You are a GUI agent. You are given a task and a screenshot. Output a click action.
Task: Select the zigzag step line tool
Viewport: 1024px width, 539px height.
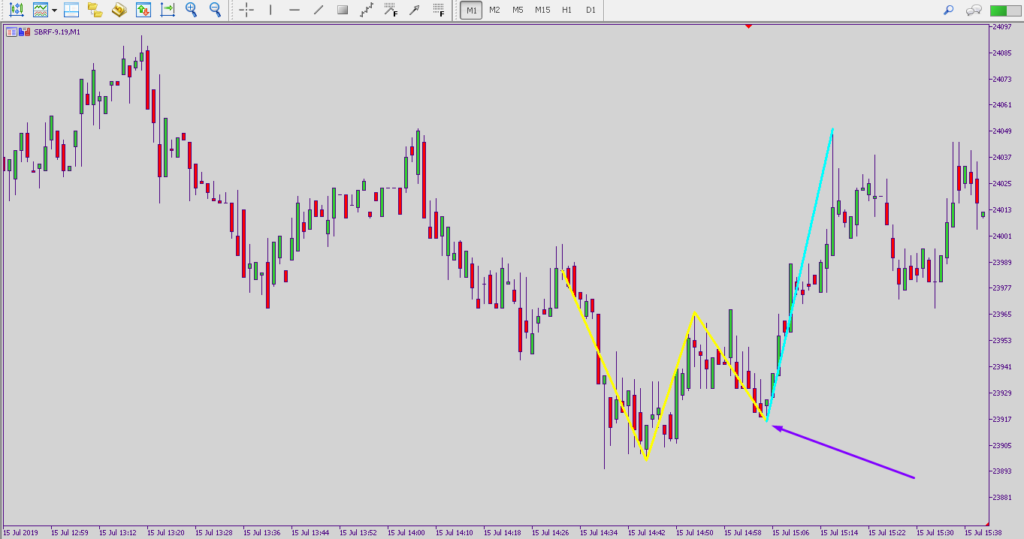[366, 10]
